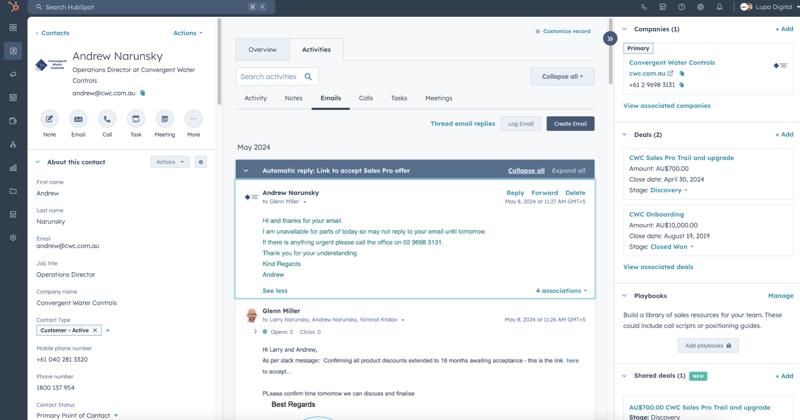Remove the Customer - Active tag

95,331
